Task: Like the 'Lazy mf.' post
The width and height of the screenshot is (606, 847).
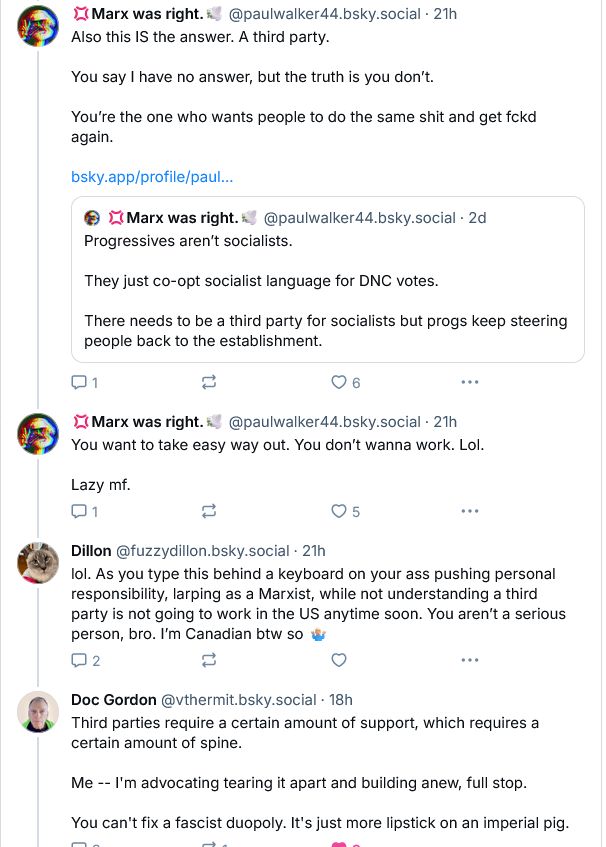Action: [x=339, y=511]
